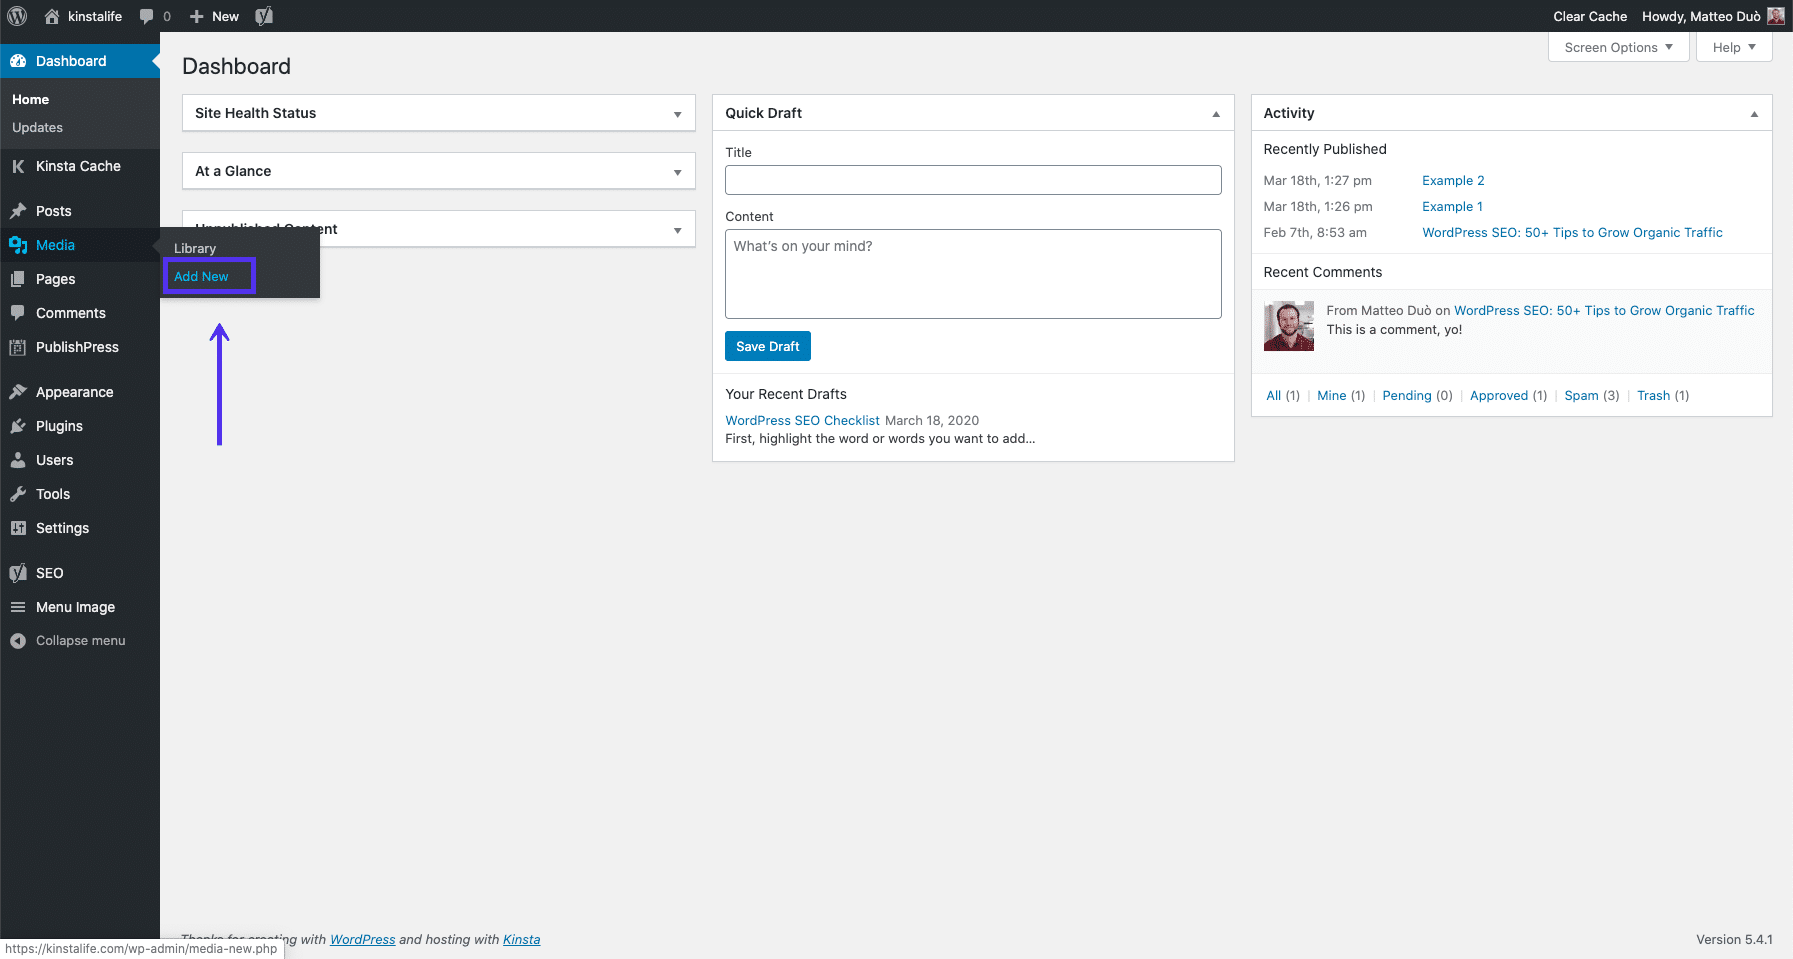Collapse the Activity widget
The height and width of the screenshot is (959, 1793).
tap(1753, 113)
